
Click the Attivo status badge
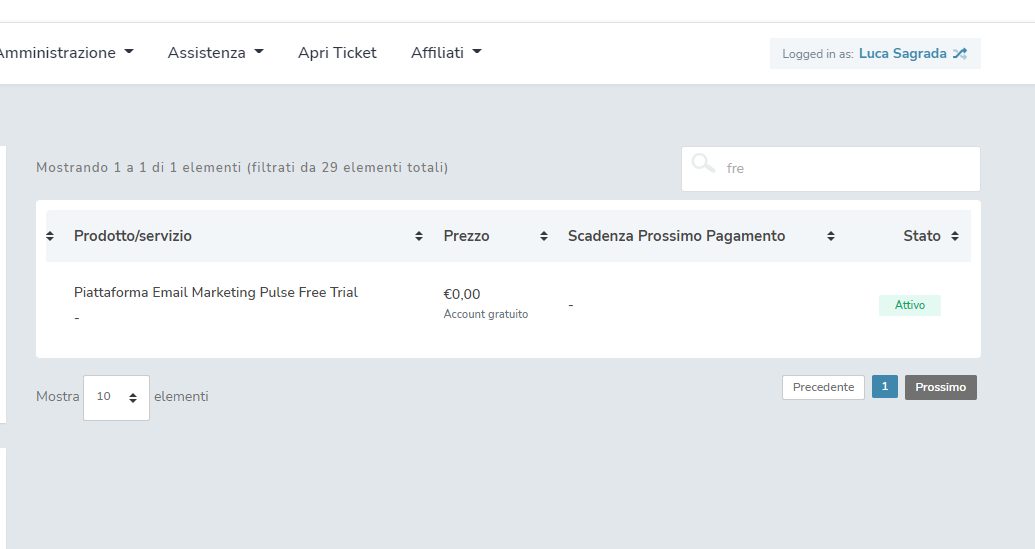910,305
